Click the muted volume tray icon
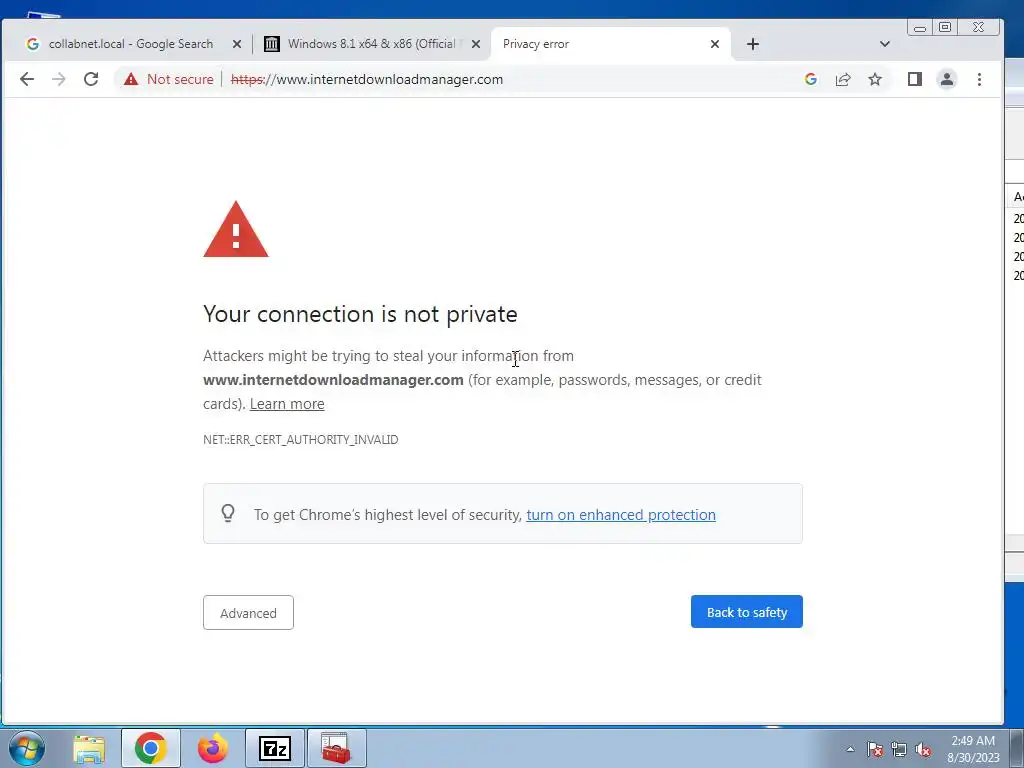The image size is (1024, 768). click(x=923, y=749)
